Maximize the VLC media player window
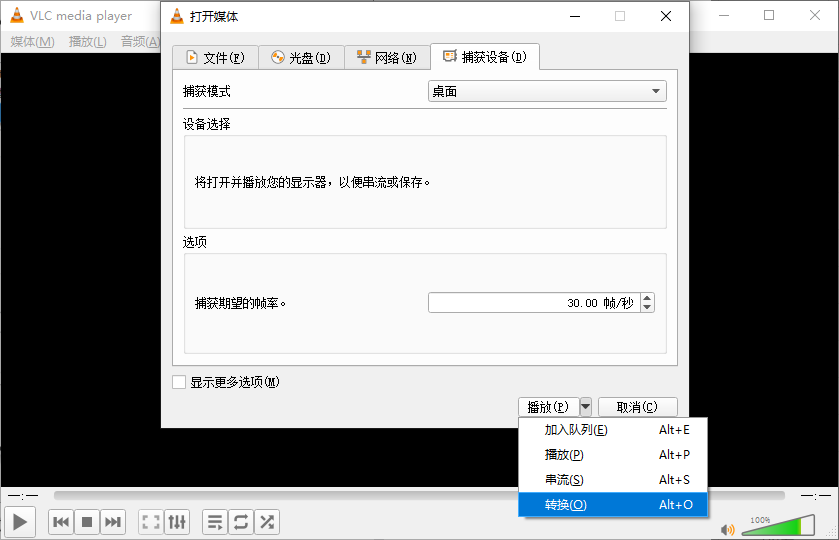The width and height of the screenshot is (839, 540). pos(769,16)
